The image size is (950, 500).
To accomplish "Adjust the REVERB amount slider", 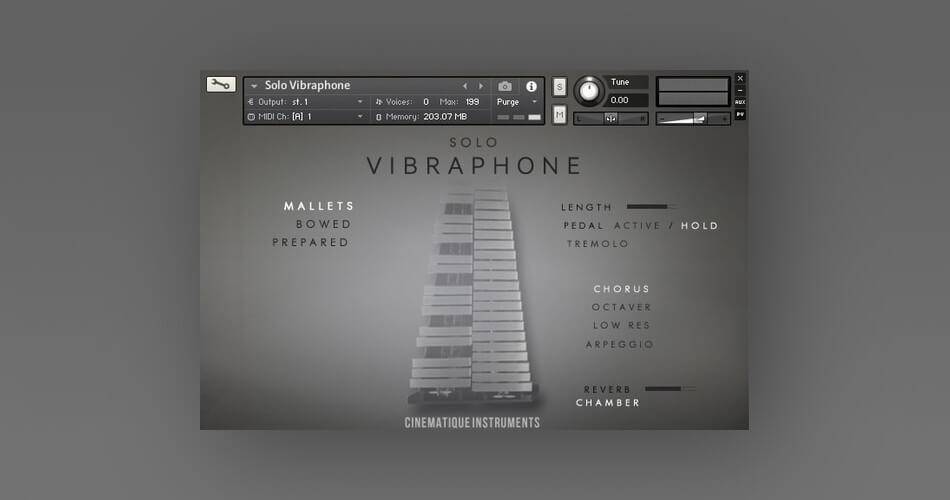I will (x=670, y=388).
